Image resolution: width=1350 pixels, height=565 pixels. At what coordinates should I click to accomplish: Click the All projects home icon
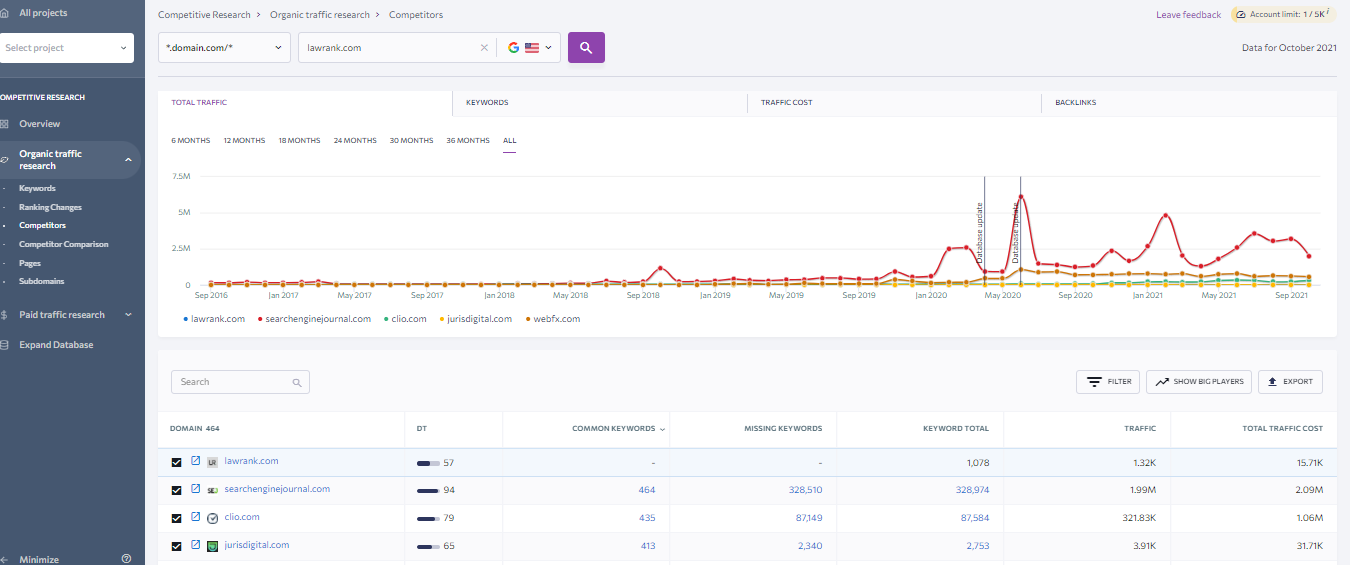point(5,13)
